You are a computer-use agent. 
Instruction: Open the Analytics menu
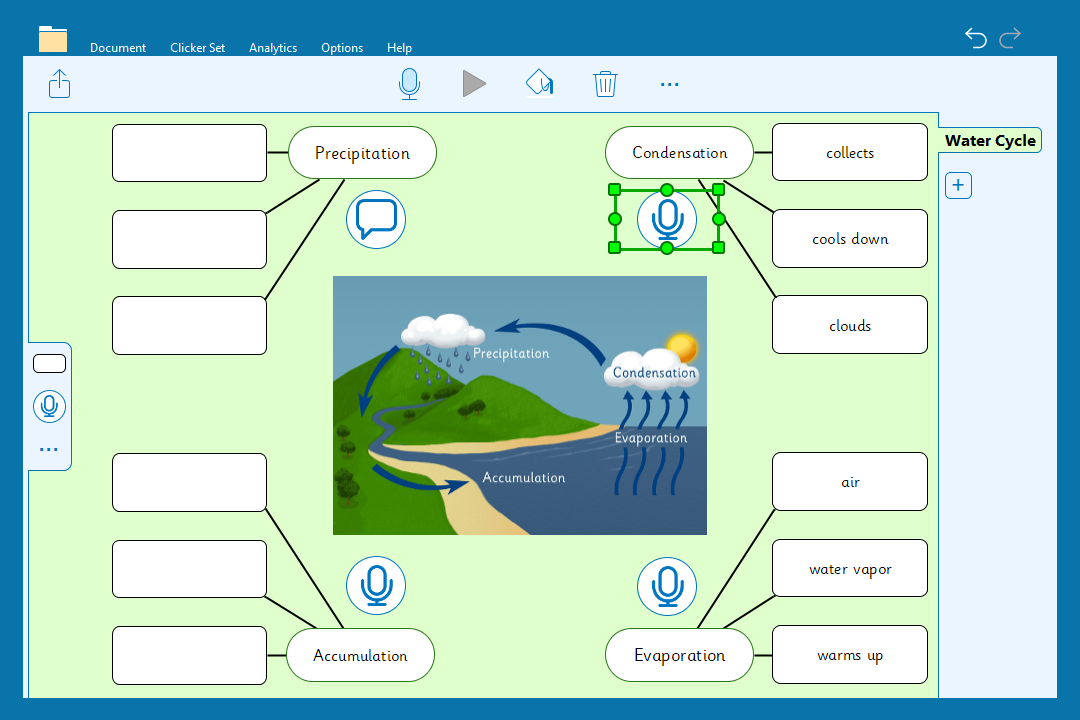point(273,48)
